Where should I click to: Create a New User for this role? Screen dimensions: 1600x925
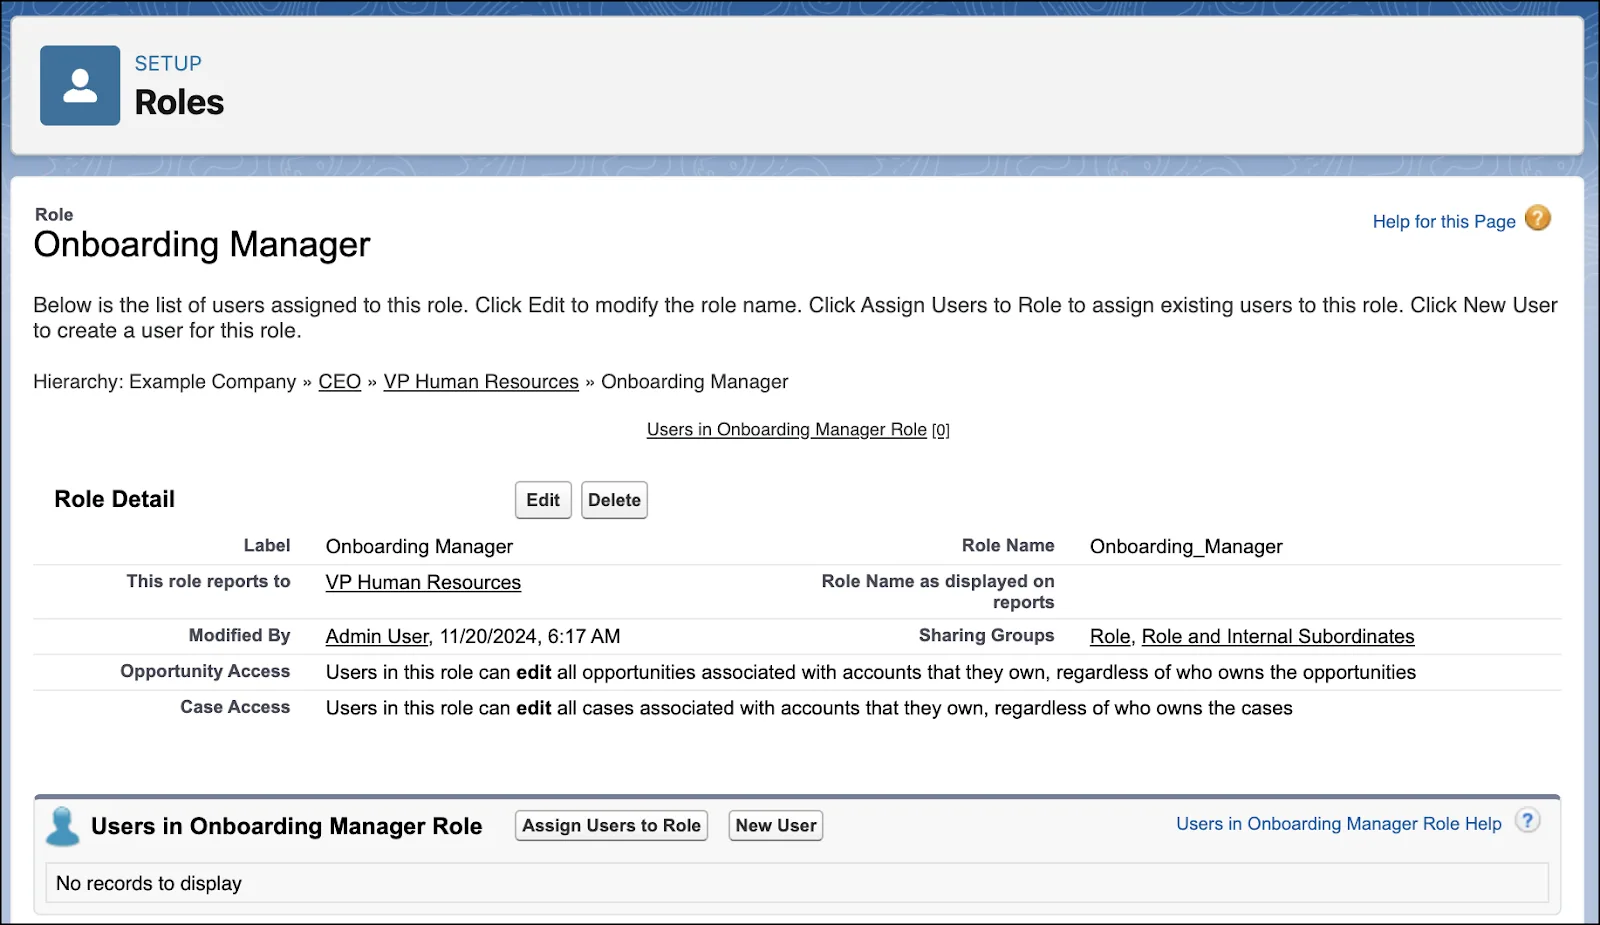tap(776, 826)
